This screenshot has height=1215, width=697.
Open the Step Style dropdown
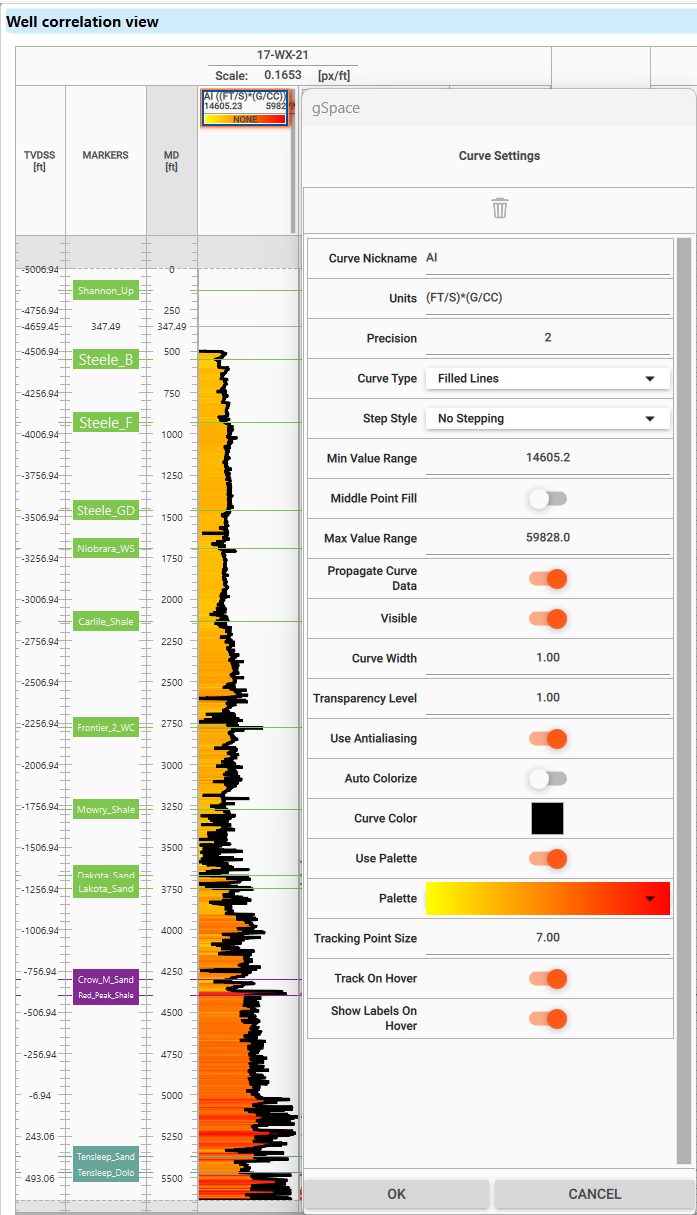[548, 418]
